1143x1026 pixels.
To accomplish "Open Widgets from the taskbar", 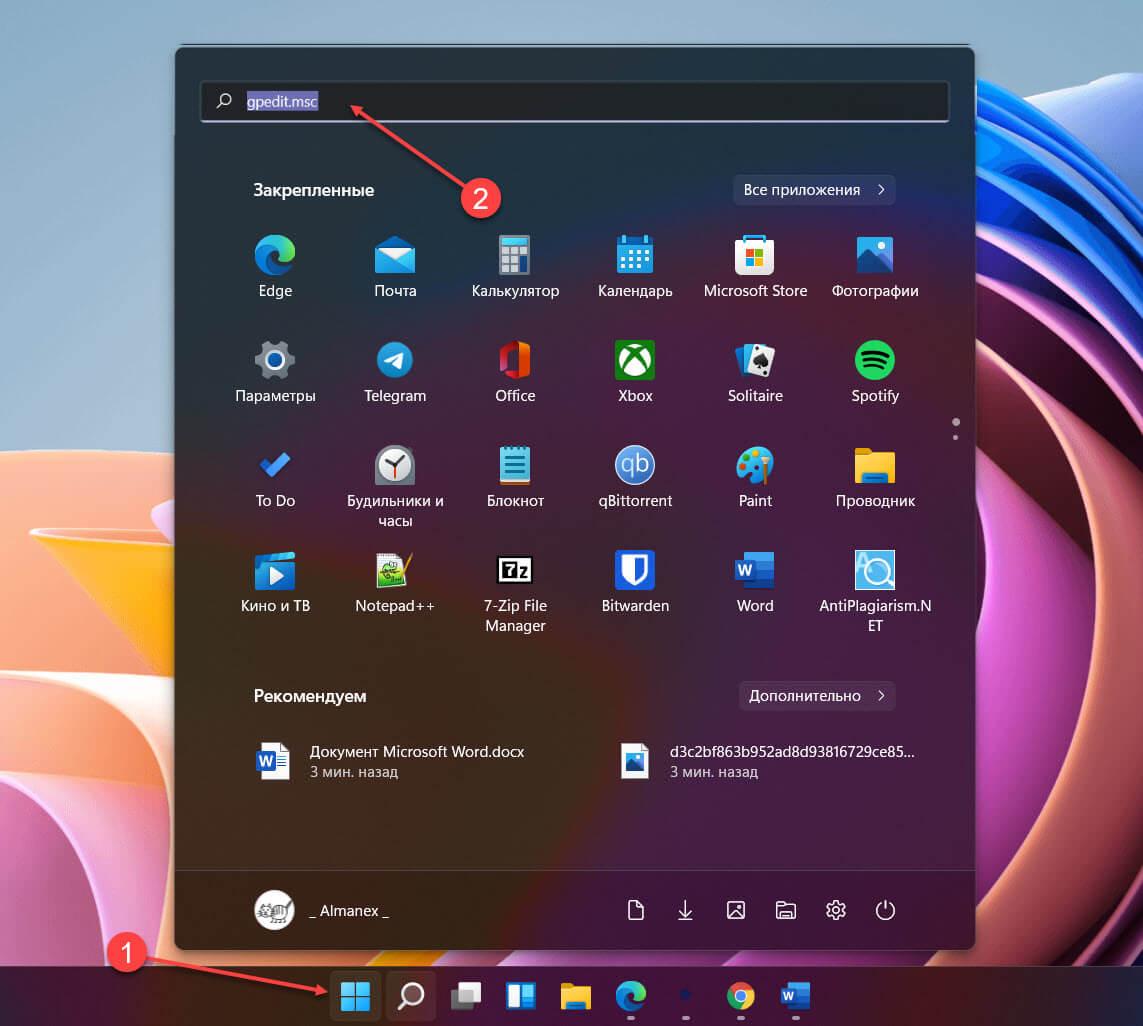I will [520, 995].
